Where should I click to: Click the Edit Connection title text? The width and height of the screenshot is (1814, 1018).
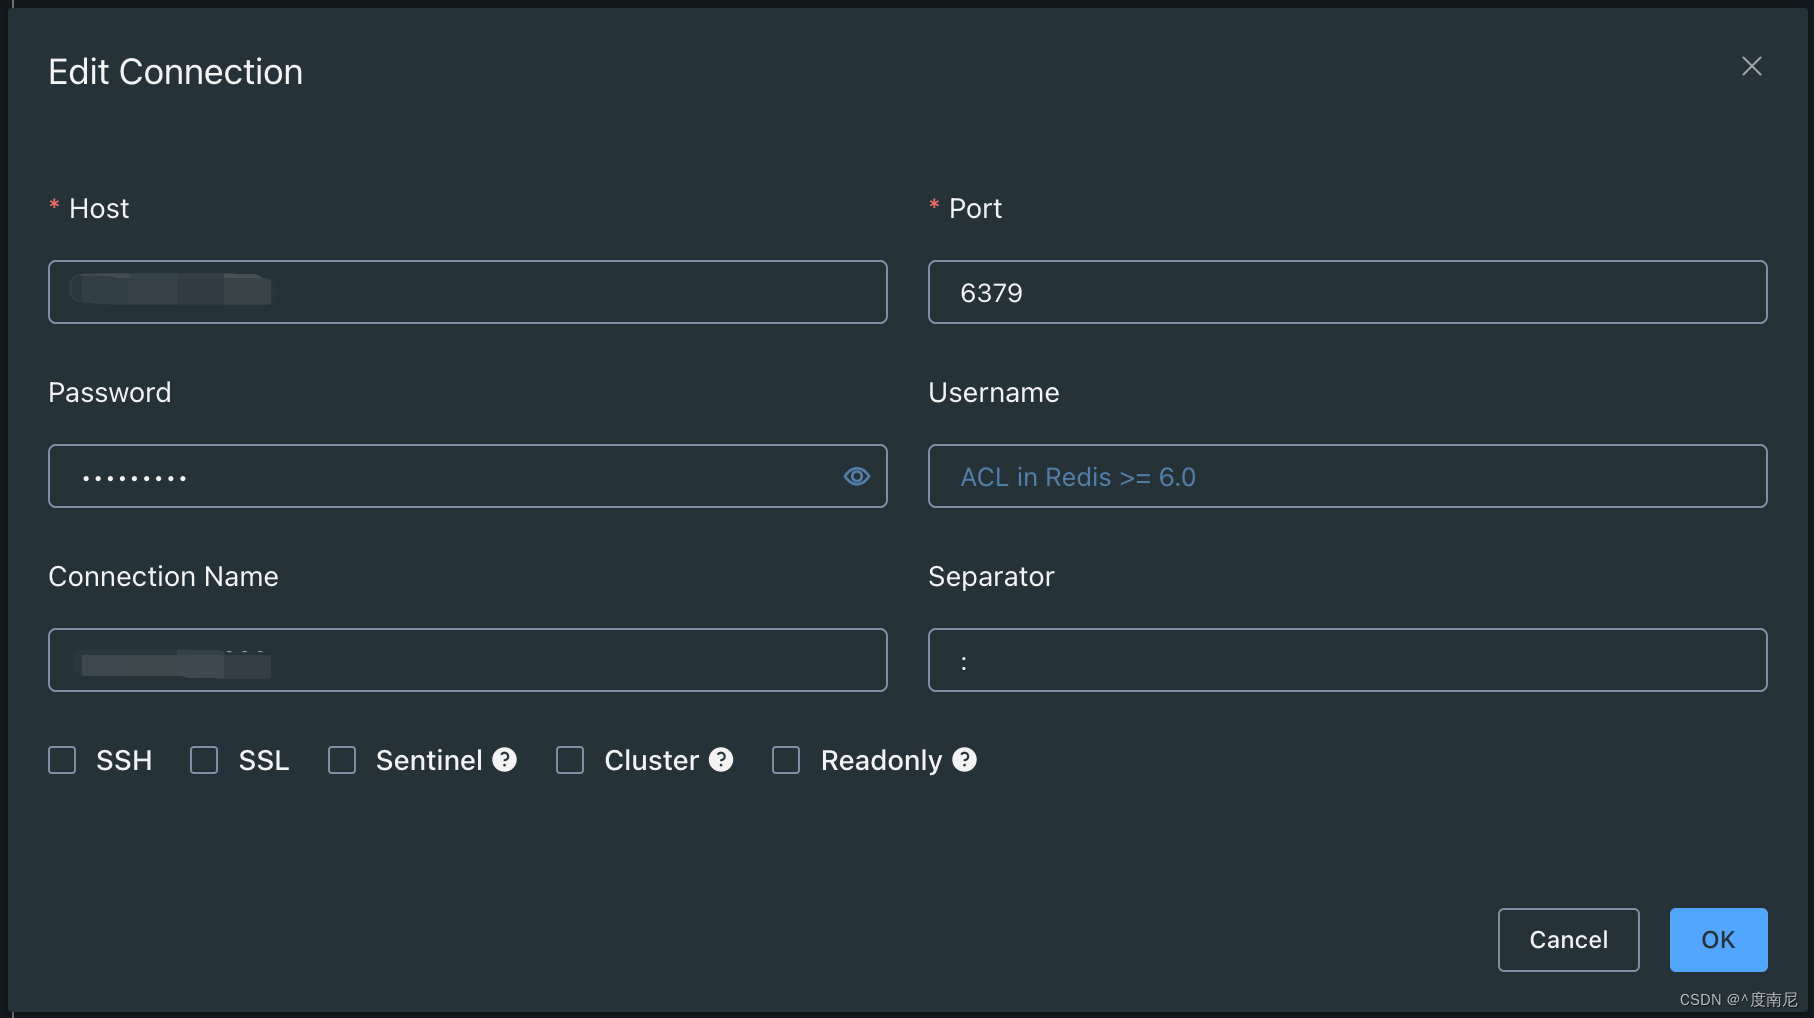(175, 72)
